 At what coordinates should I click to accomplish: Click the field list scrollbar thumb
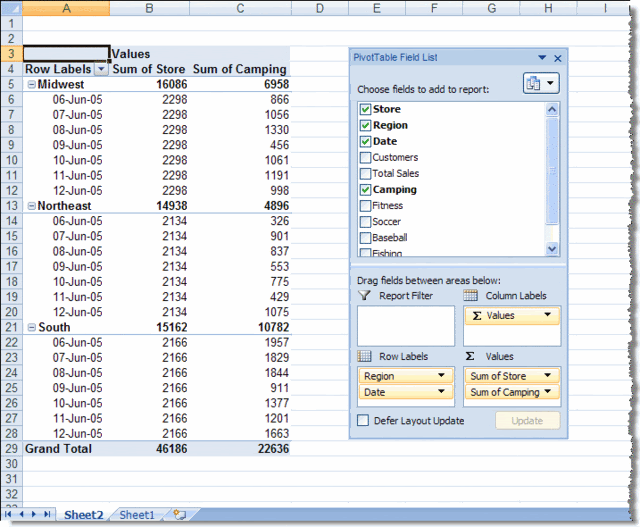point(552,170)
